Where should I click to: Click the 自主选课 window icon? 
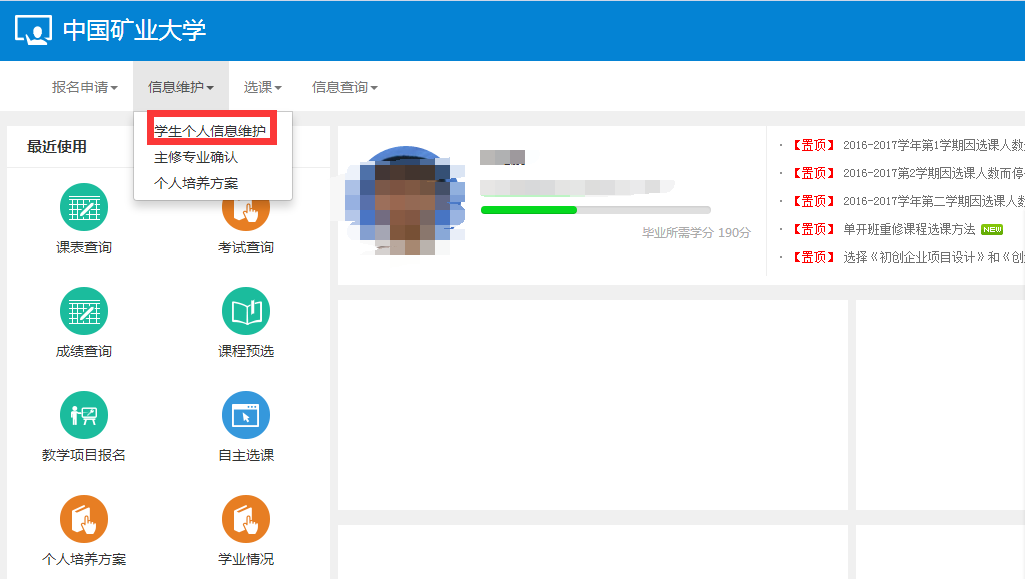click(246, 415)
